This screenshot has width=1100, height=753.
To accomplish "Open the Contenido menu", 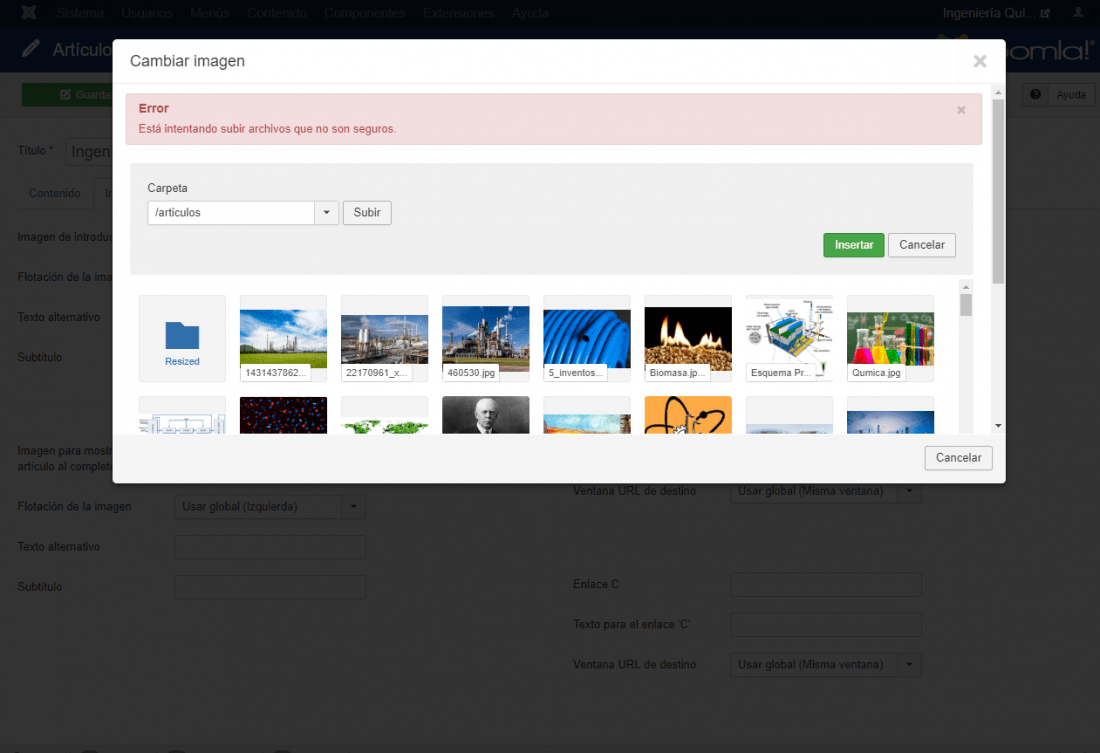I will tap(276, 13).
